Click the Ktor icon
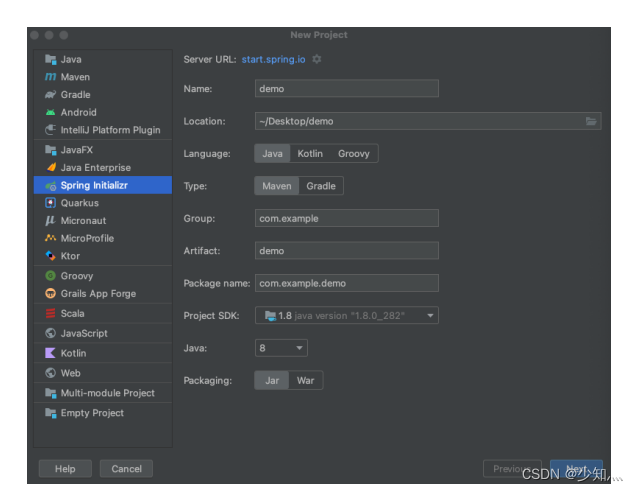This screenshot has height=492, width=638. coord(50,256)
